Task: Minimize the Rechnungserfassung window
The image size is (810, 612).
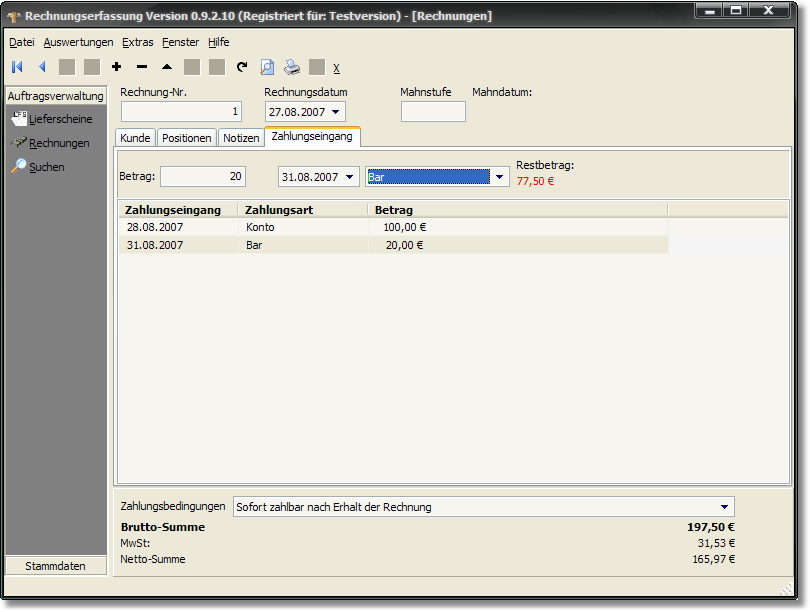Action: 710,10
